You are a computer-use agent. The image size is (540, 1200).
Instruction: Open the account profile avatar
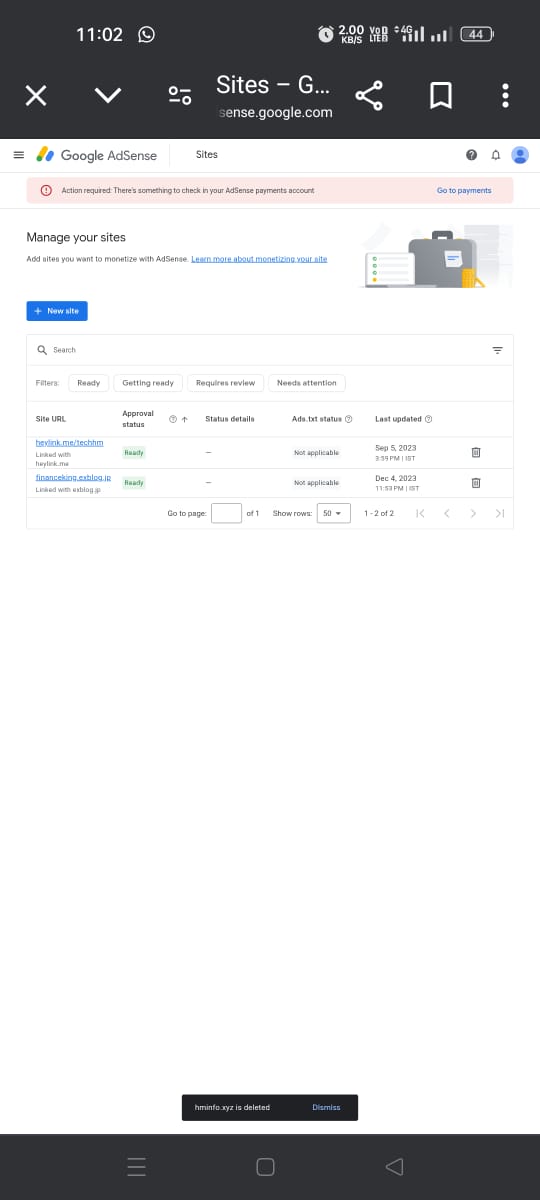(x=520, y=155)
